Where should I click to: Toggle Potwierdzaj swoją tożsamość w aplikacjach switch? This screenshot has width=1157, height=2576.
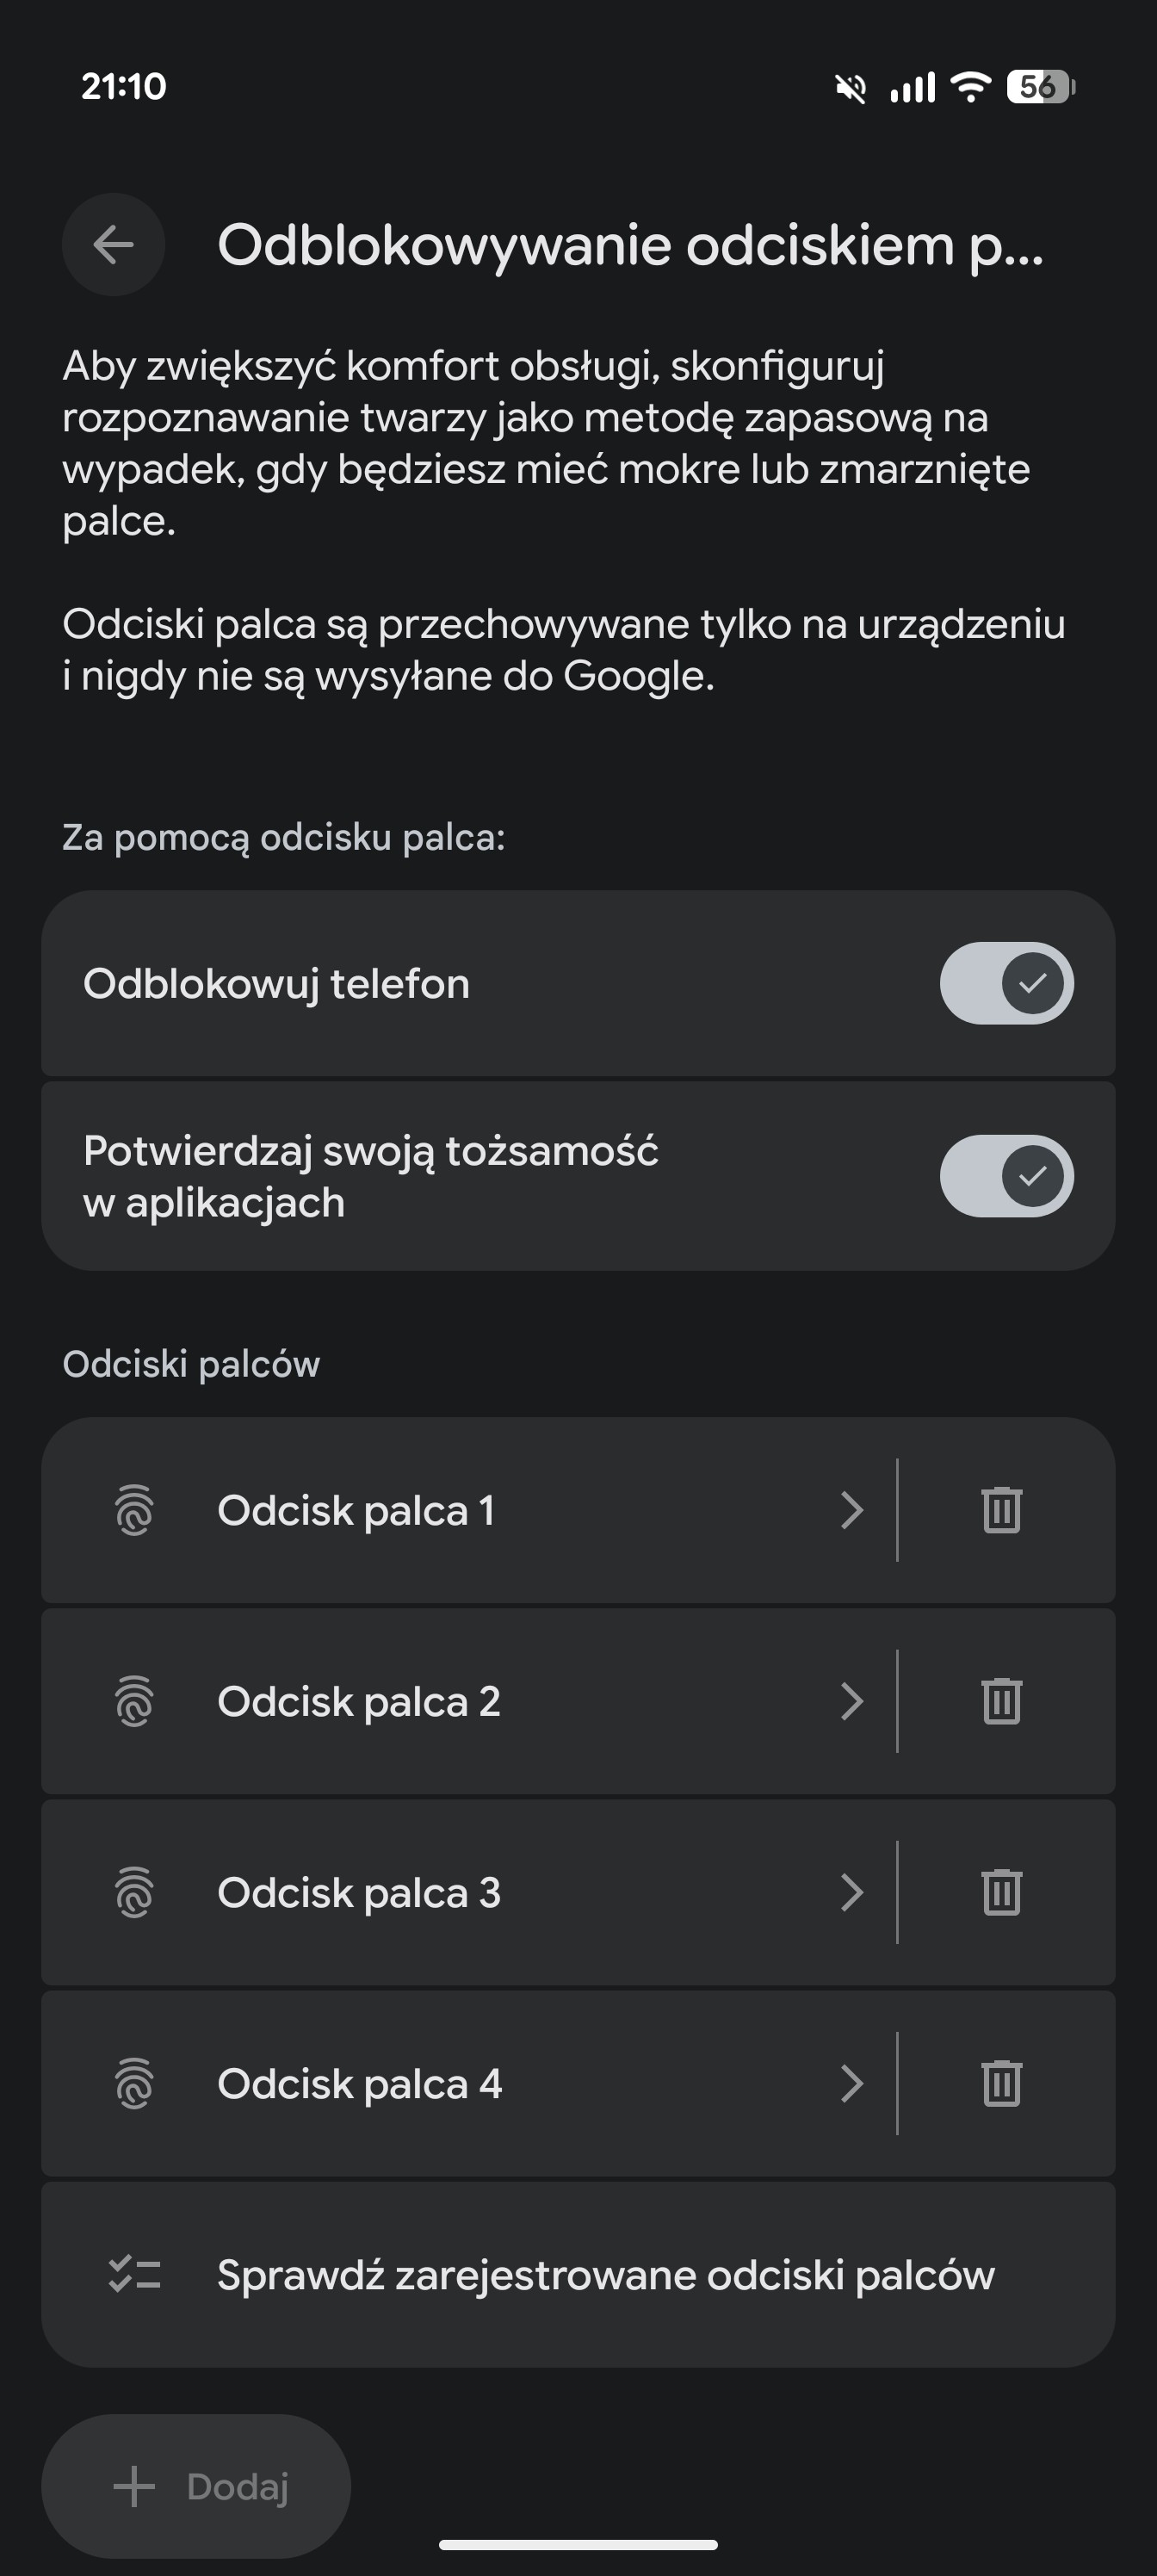point(1006,1176)
